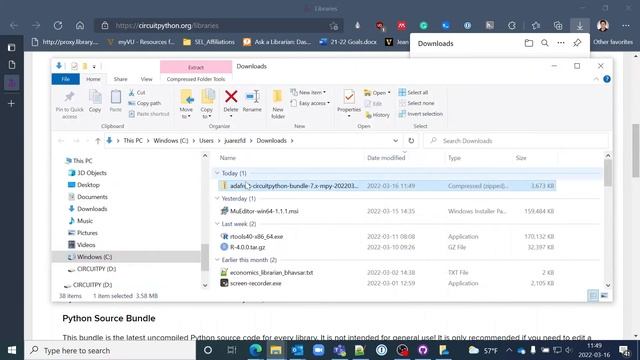Image resolution: width=640 pixels, height=360 pixels.
Task: Collapse the Today group
Action: point(217,173)
